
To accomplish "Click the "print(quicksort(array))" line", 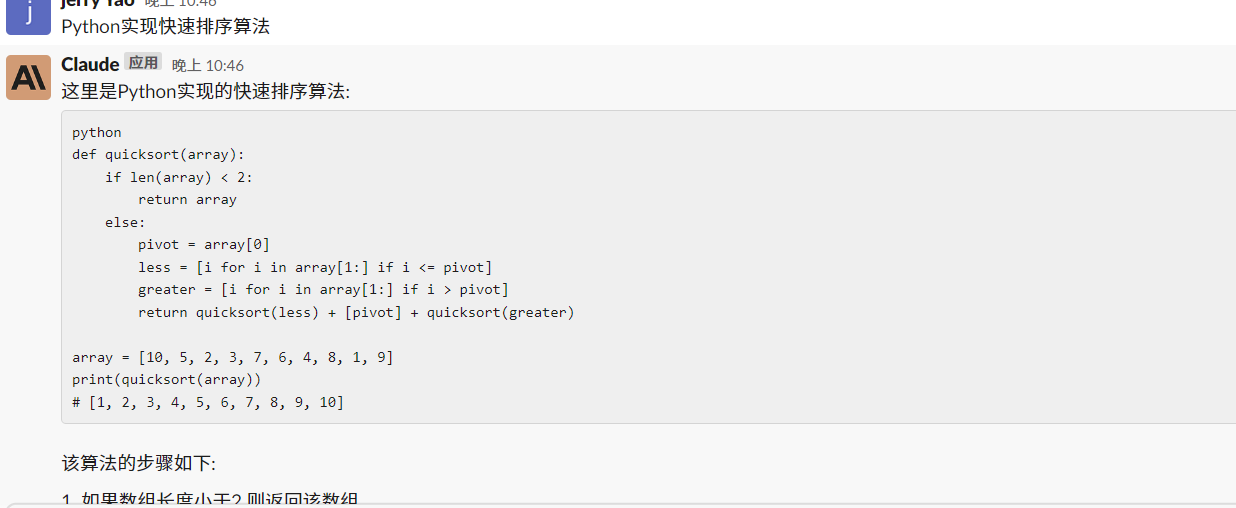I will 167,379.
